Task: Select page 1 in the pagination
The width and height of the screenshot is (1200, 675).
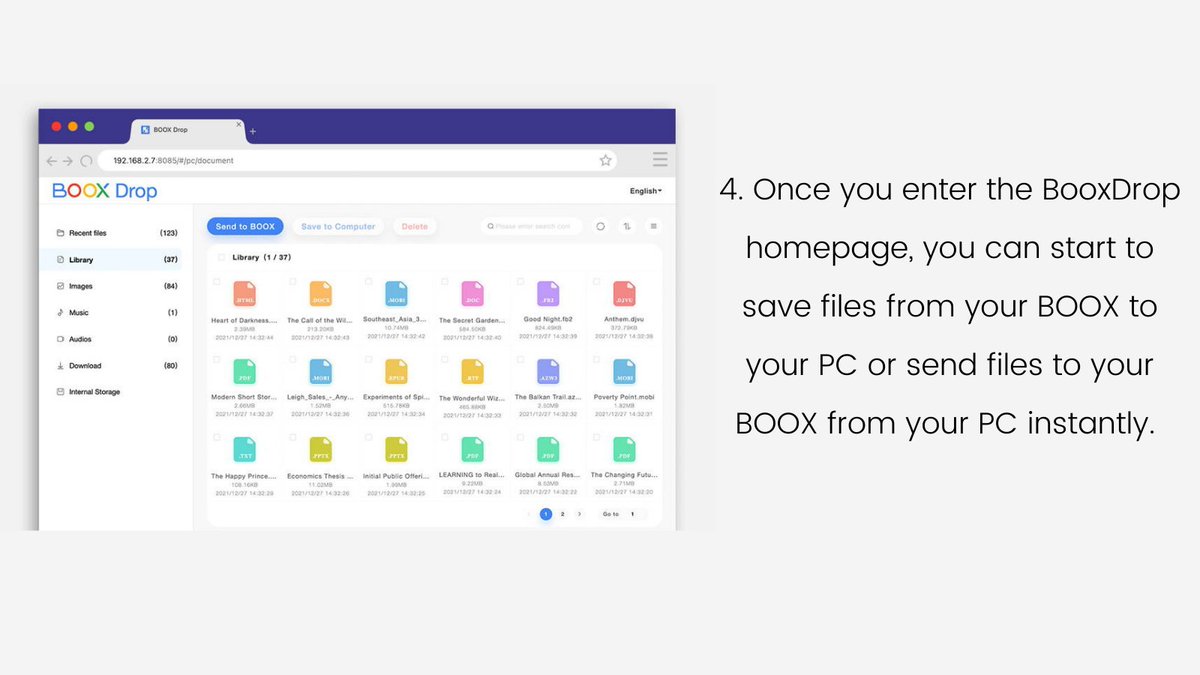Action: click(546, 514)
